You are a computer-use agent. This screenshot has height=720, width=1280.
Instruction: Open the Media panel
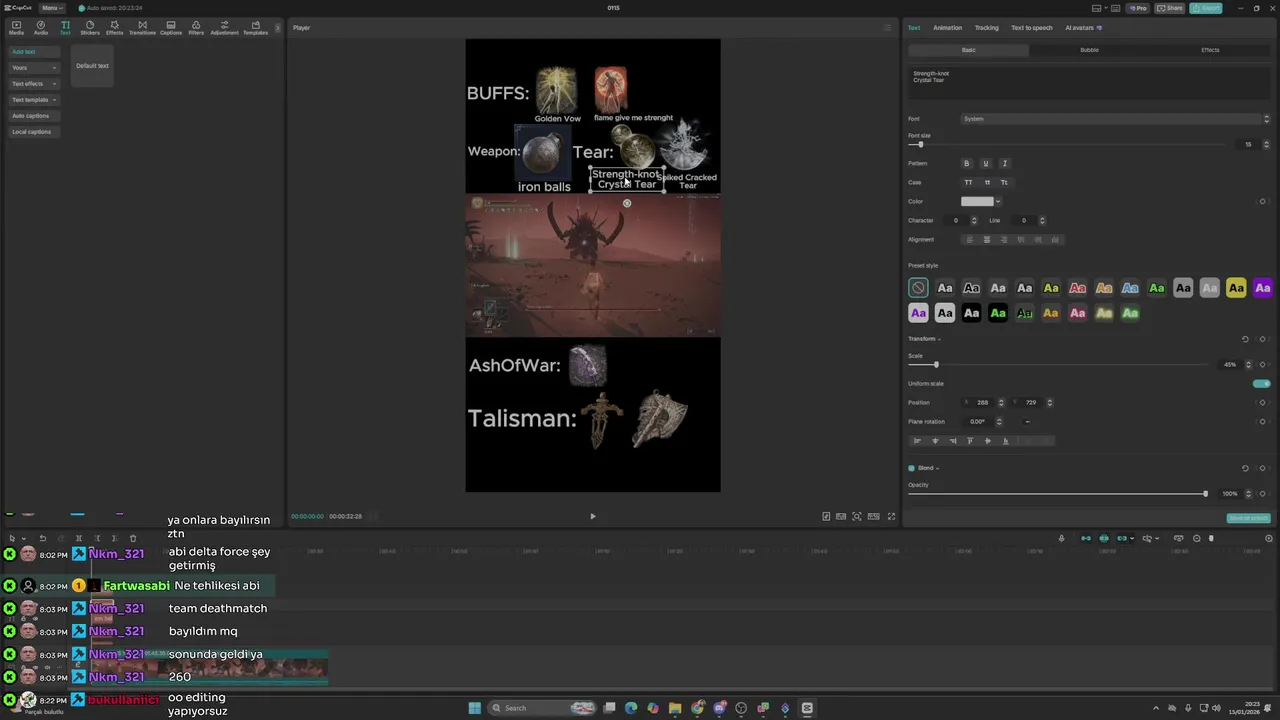coord(16,27)
